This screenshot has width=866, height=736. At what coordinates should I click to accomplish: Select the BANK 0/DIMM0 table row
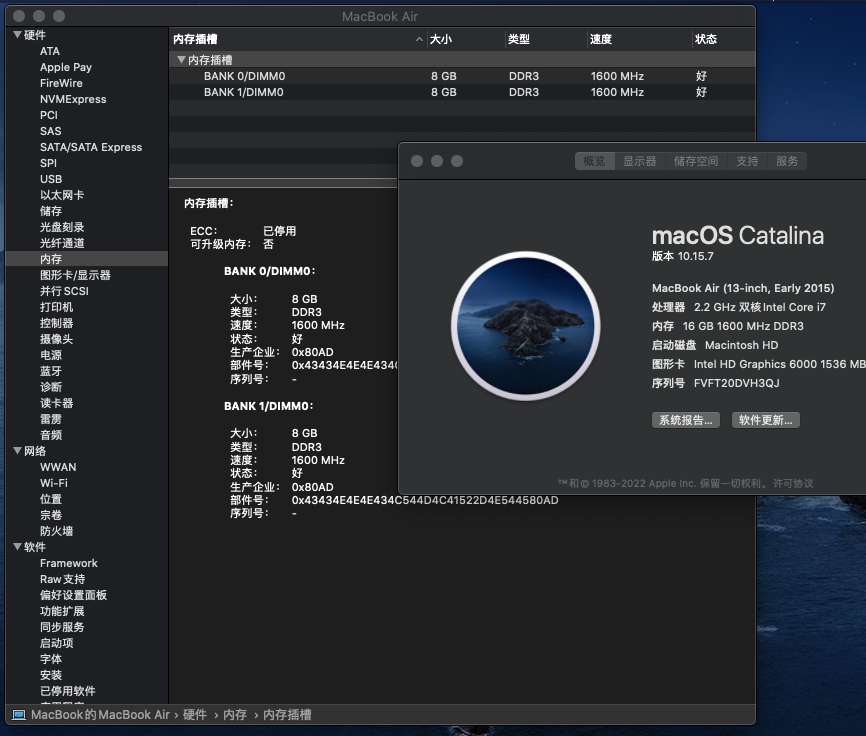pos(462,76)
